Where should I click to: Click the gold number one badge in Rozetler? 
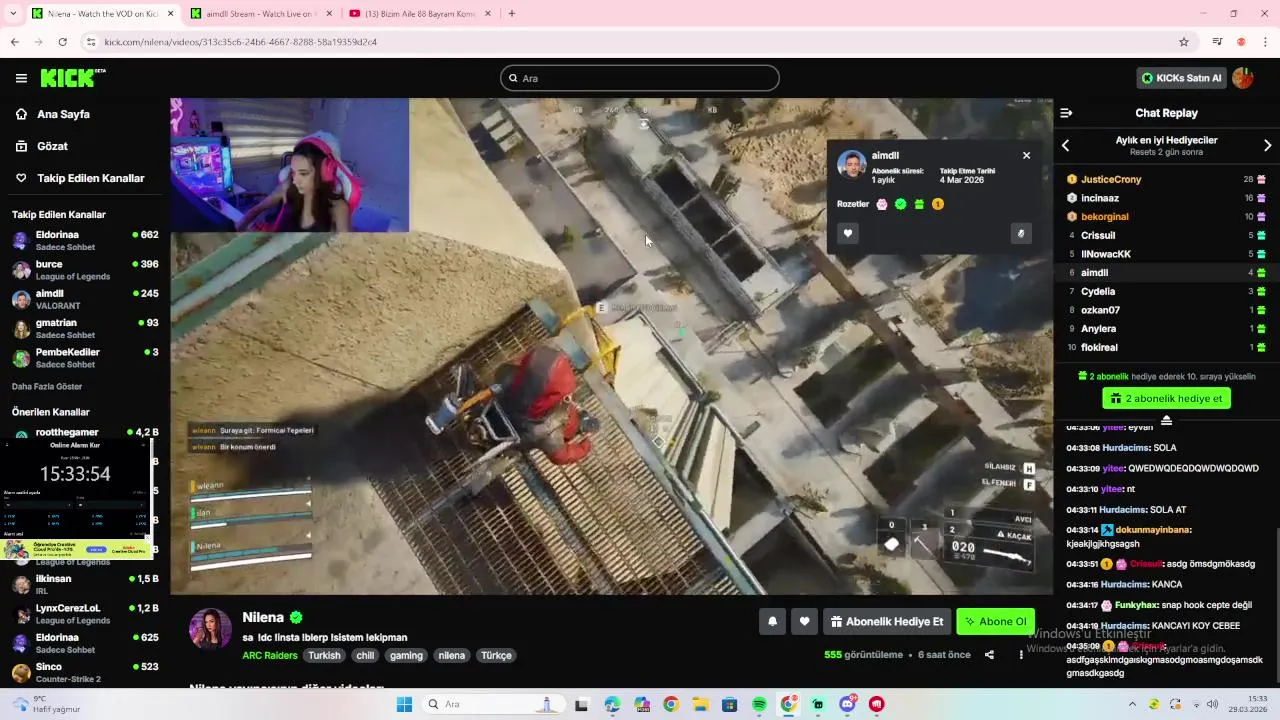938,204
